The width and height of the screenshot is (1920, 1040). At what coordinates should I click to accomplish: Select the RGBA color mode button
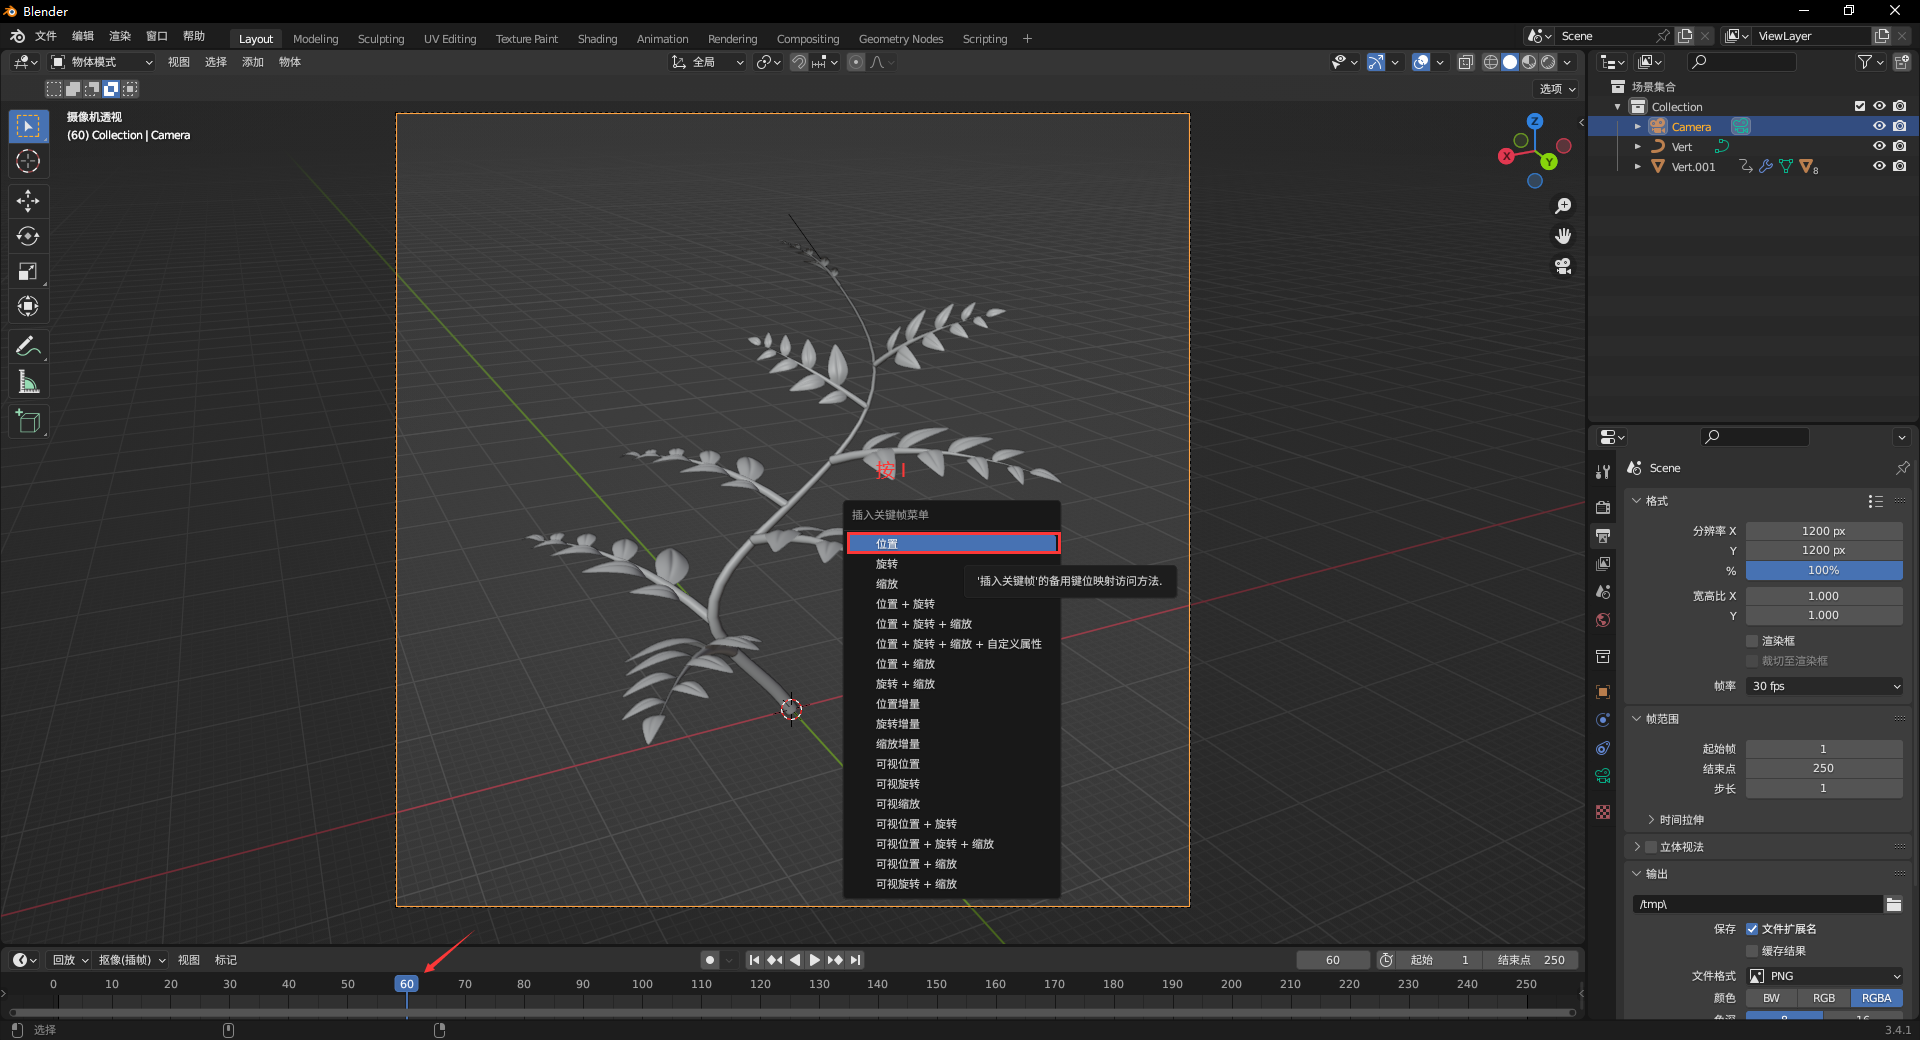tap(1876, 998)
